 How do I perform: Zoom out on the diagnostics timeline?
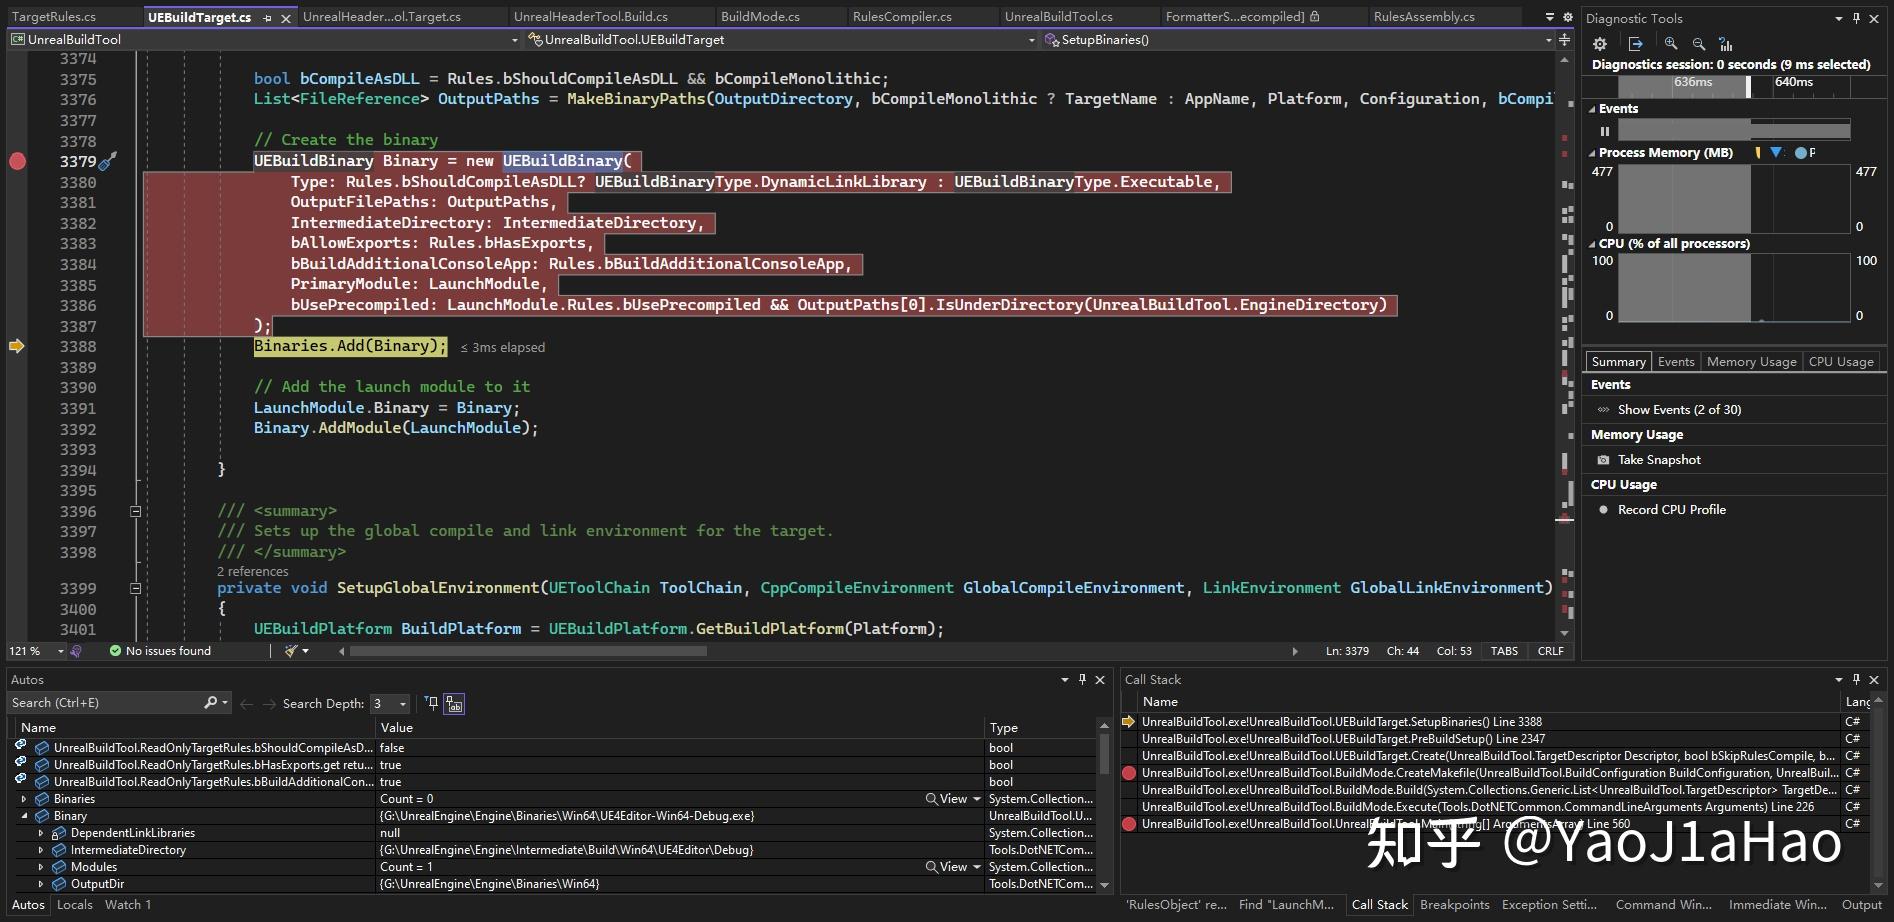[x=1698, y=43]
